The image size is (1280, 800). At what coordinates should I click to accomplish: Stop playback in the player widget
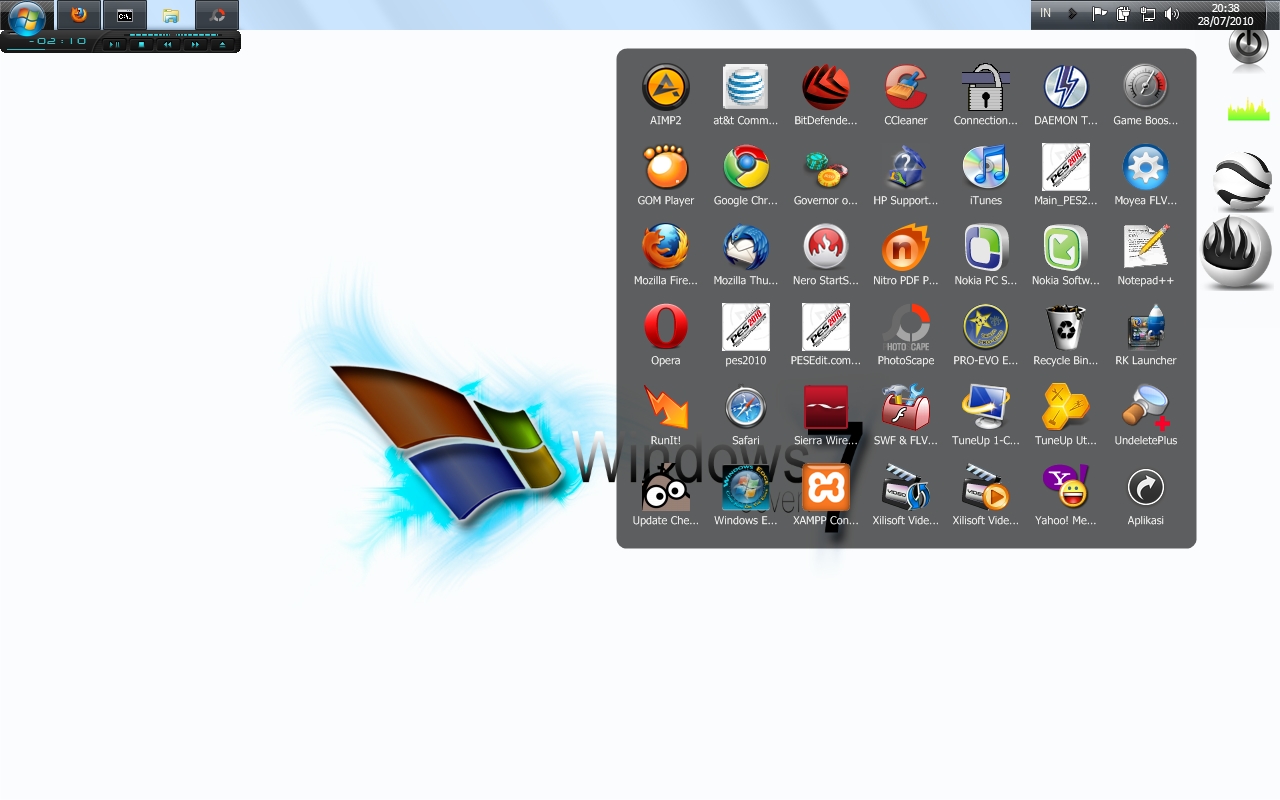pyautogui.click(x=141, y=44)
